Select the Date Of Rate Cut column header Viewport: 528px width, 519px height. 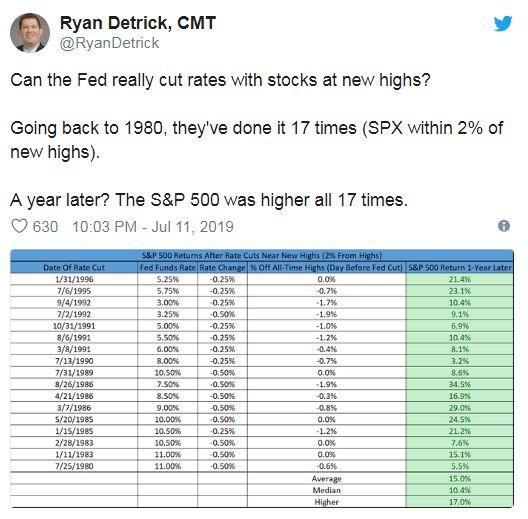tap(74, 268)
